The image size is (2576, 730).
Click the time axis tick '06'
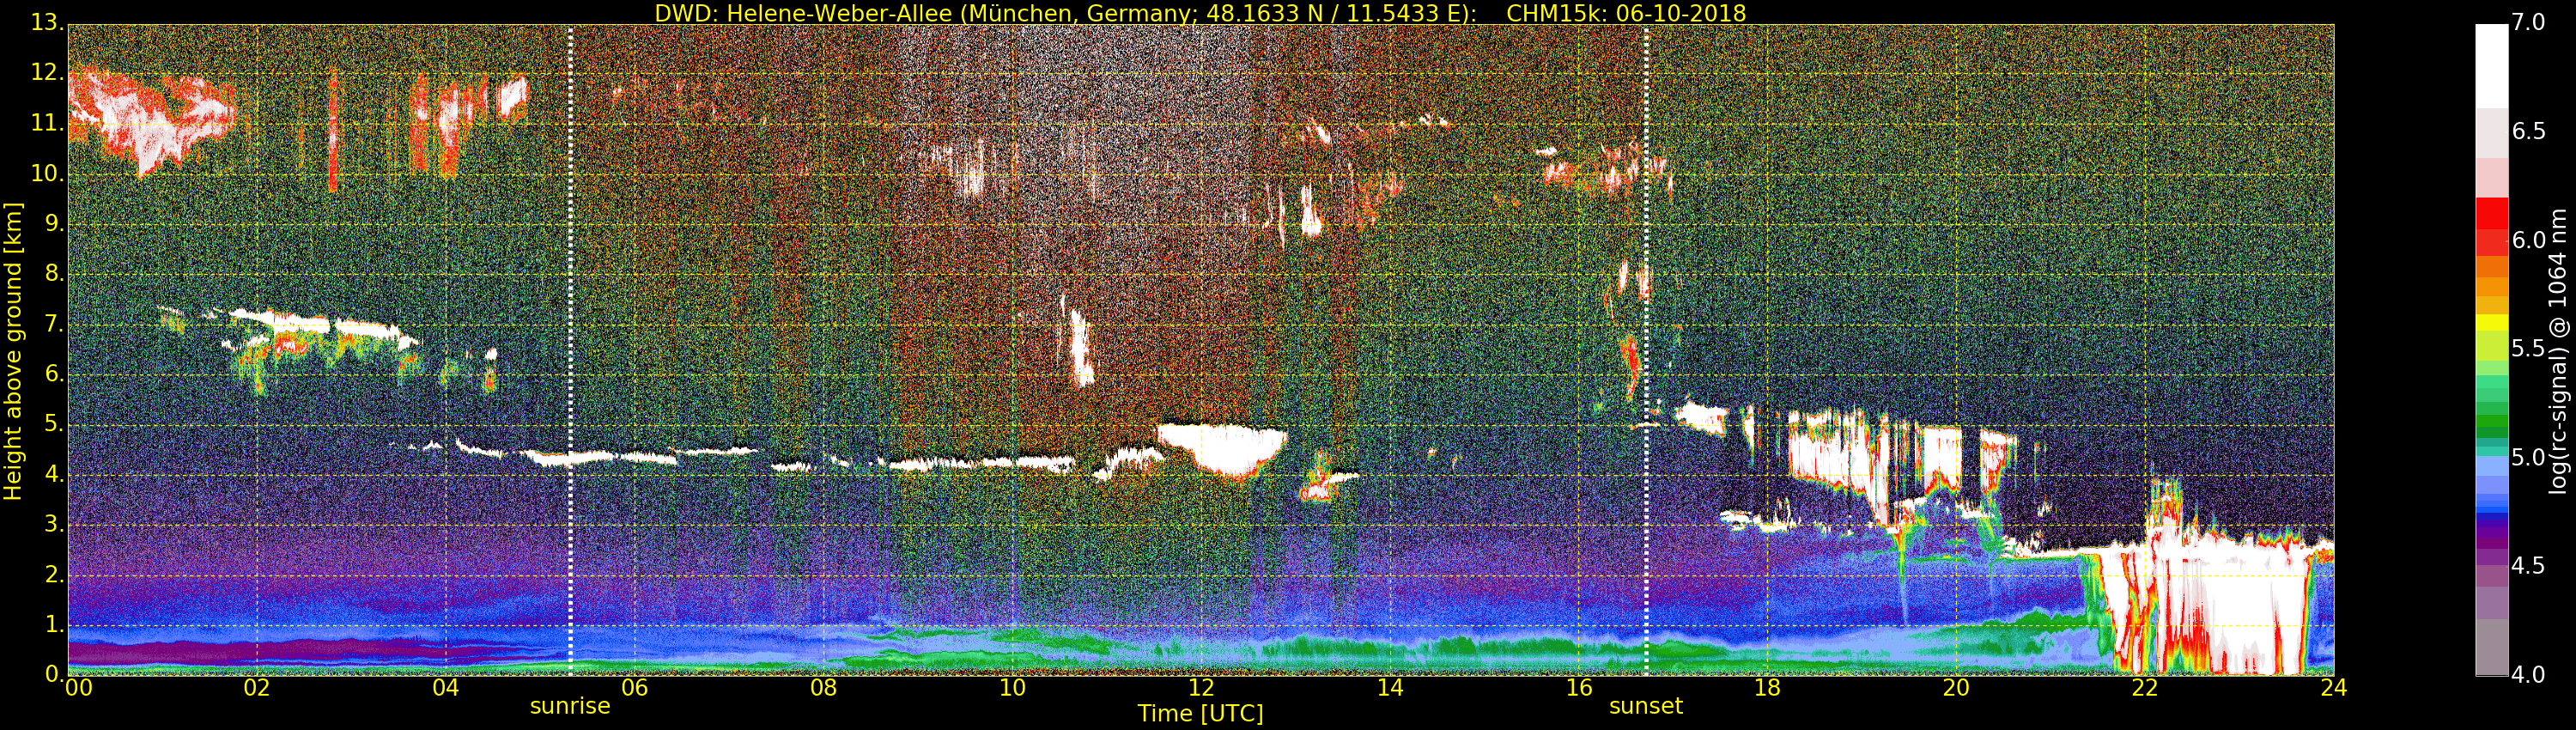click(634, 688)
